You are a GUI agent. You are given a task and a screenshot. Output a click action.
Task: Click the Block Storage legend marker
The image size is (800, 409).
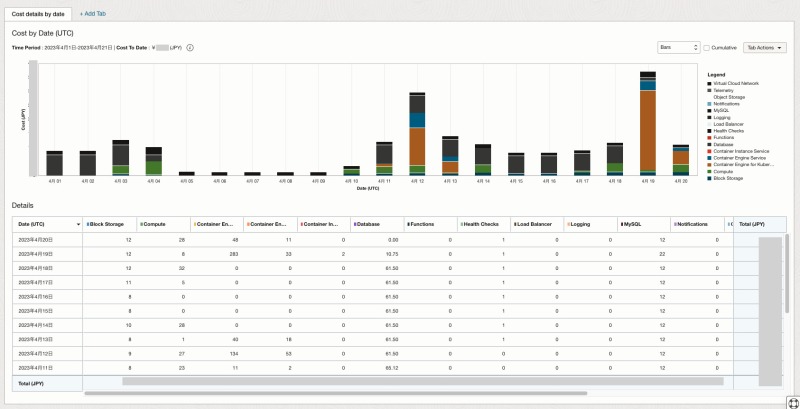pyautogui.click(x=710, y=177)
